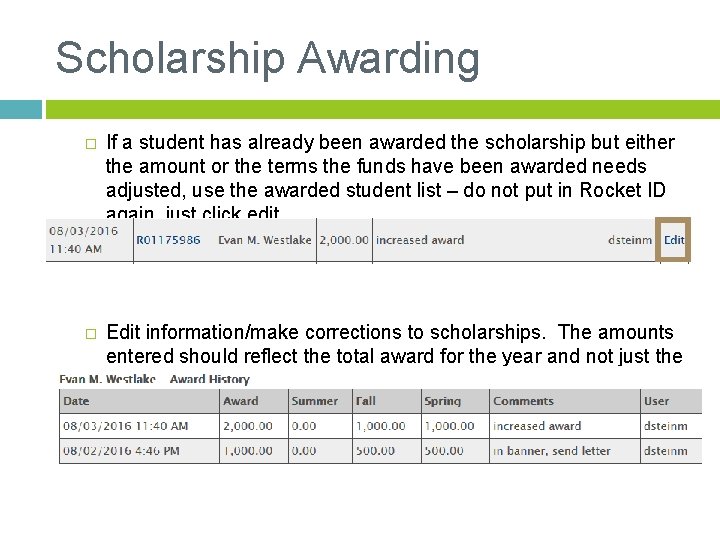Click the first square bullet marker
720x540 pixels.
(x=89, y=143)
